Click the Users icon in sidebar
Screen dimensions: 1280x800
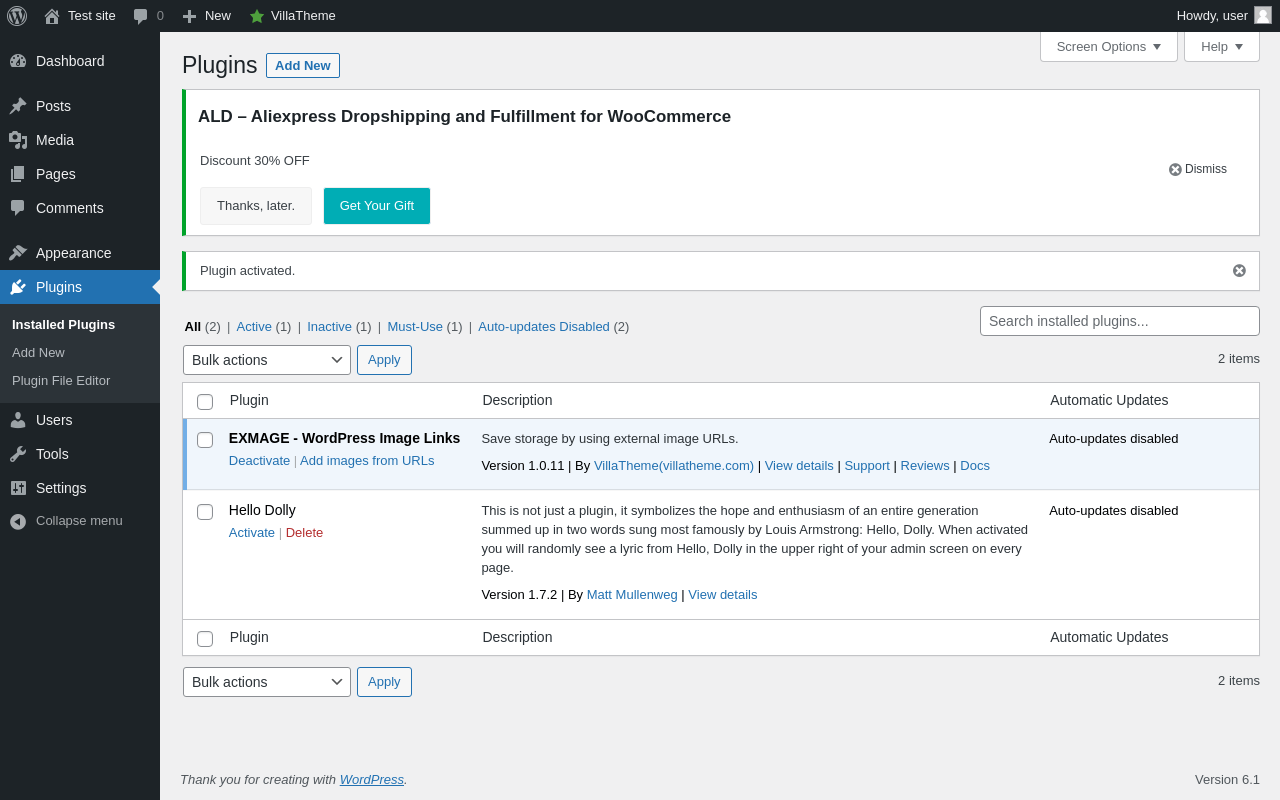click(x=18, y=420)
